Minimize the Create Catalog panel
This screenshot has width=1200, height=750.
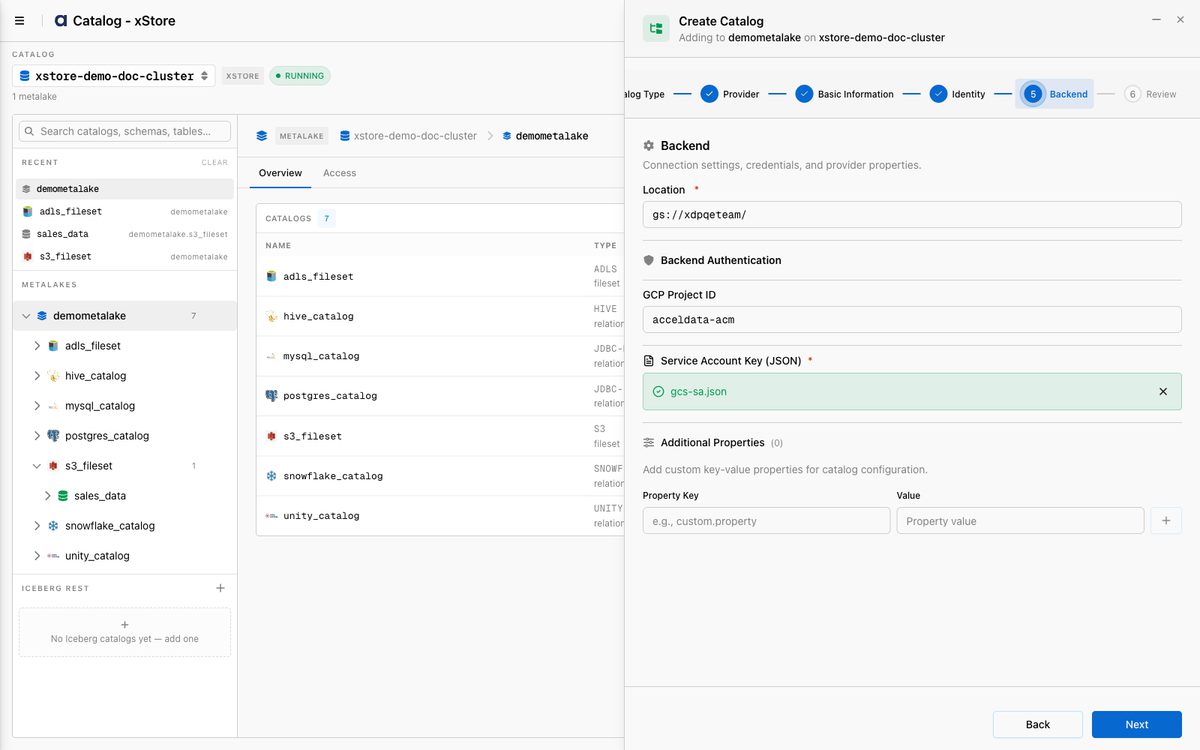click(1156, 20)
